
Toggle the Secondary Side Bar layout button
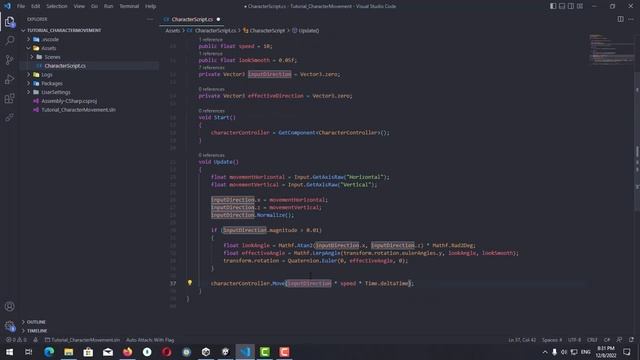coord(571,6)
